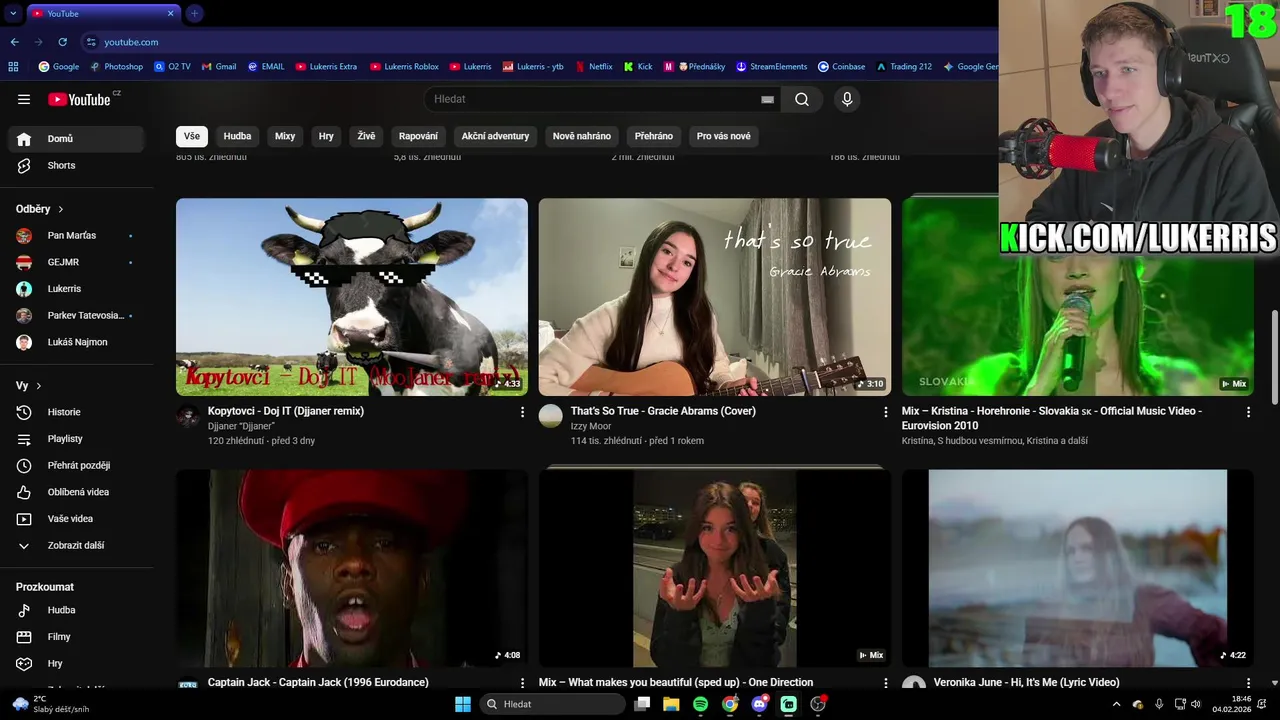Go back with browser back arrow

(14, 42)
